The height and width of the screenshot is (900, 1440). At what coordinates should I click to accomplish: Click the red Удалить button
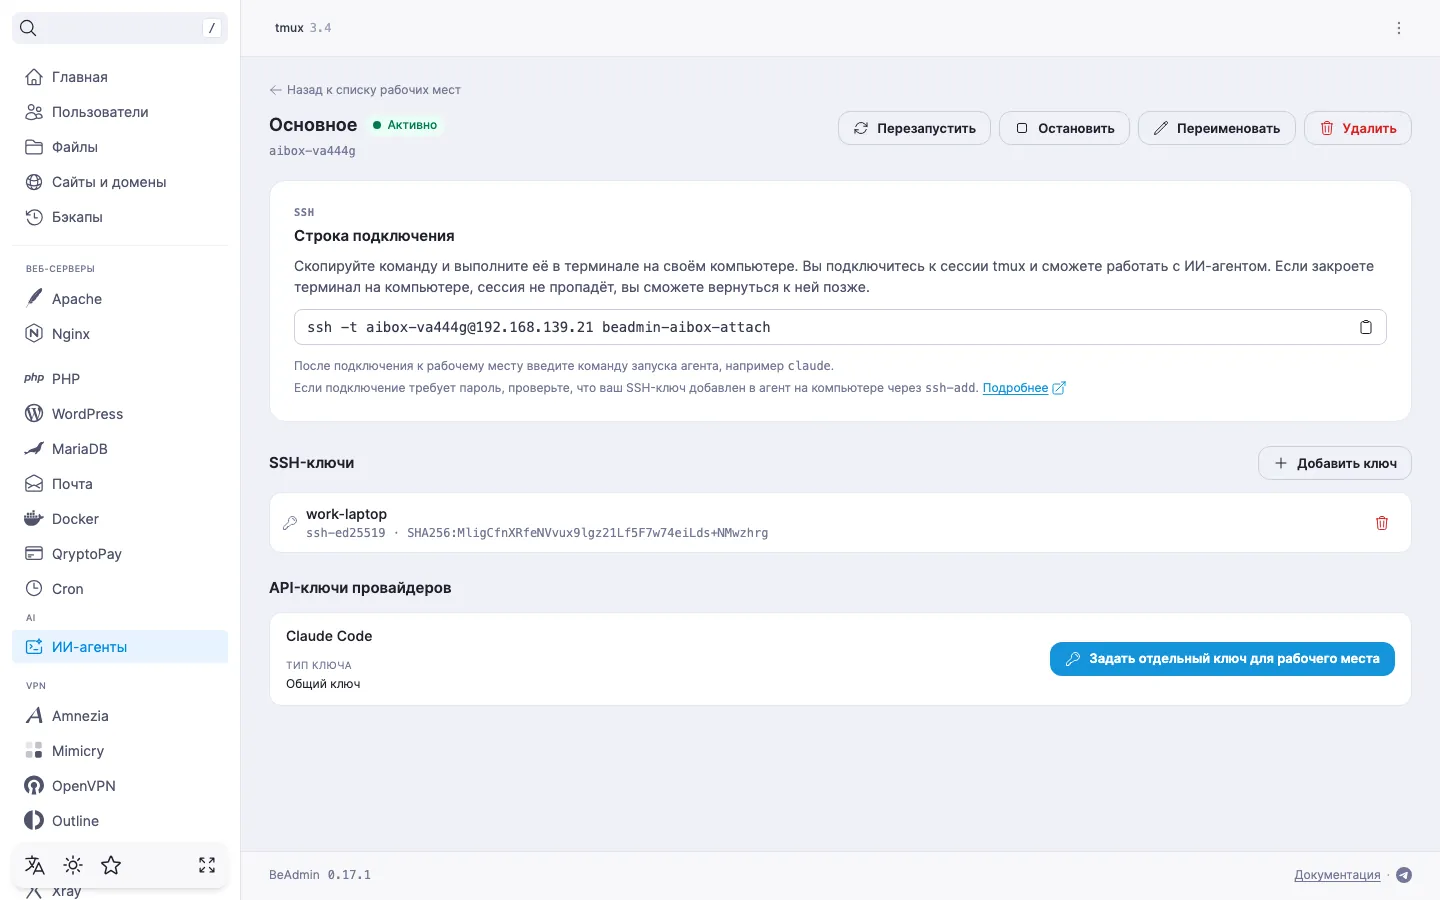point(1357,128)
